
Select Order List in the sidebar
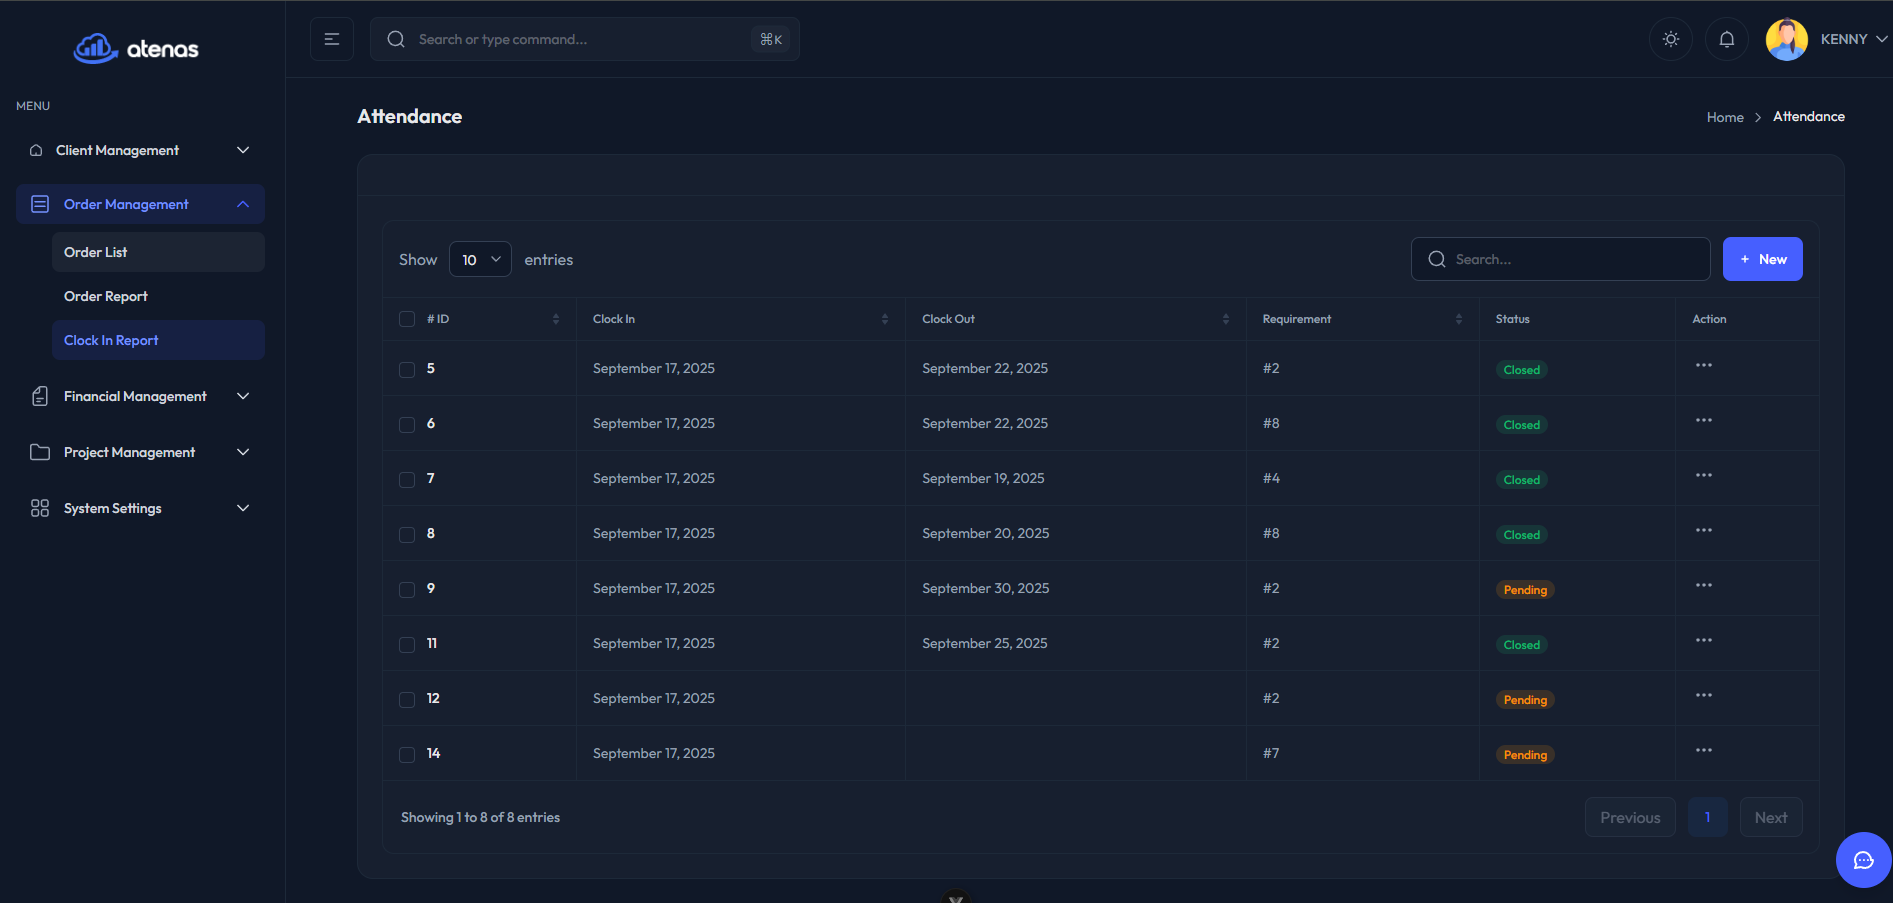[x=96, y=253]
